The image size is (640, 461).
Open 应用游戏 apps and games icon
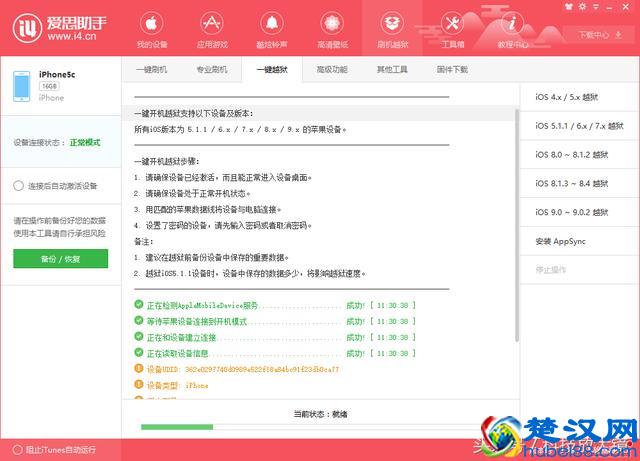tap(211, 23)
